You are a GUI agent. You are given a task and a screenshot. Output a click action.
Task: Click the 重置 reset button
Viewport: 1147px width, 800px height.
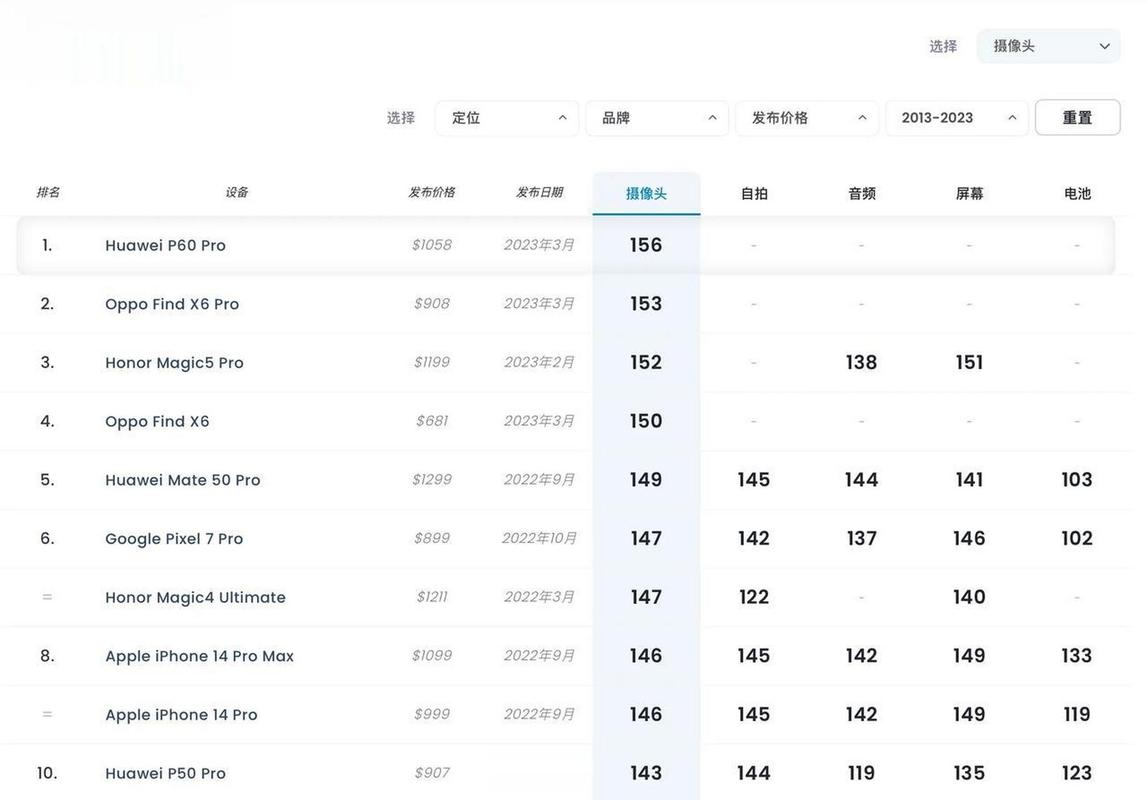pos(1077,118)
